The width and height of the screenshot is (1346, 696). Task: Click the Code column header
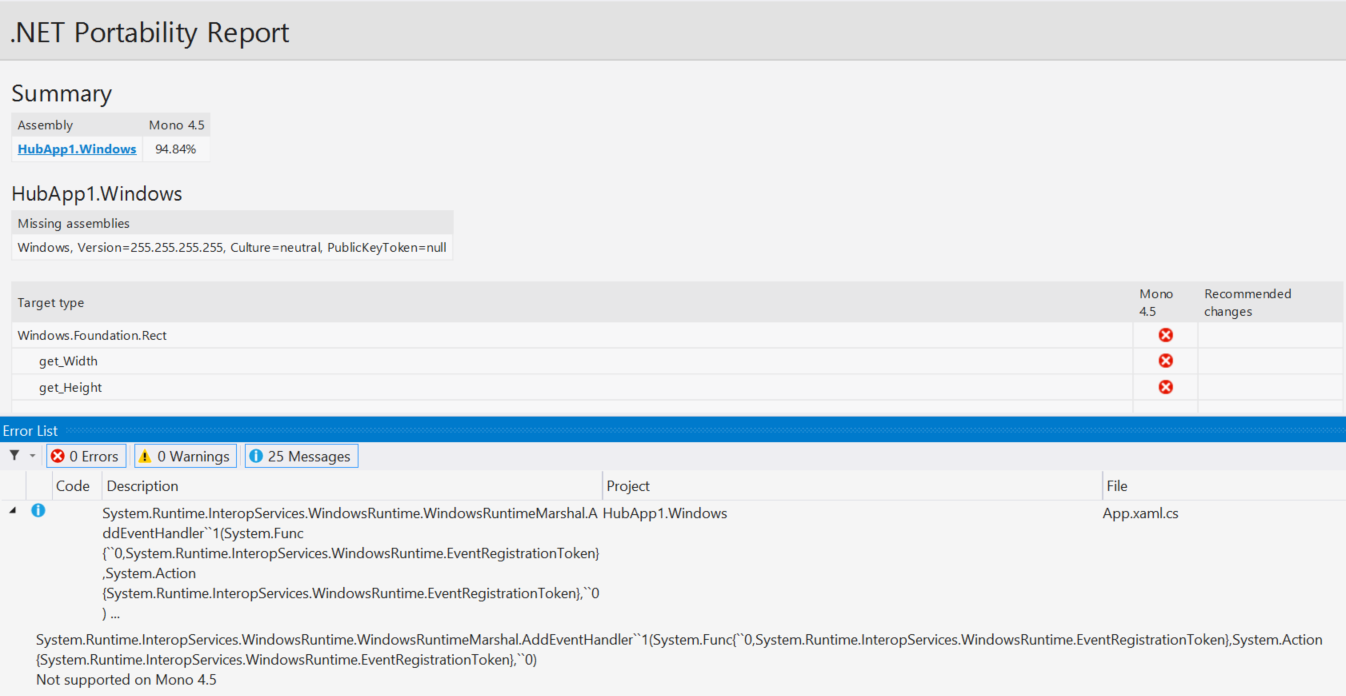tap(75, 486)
